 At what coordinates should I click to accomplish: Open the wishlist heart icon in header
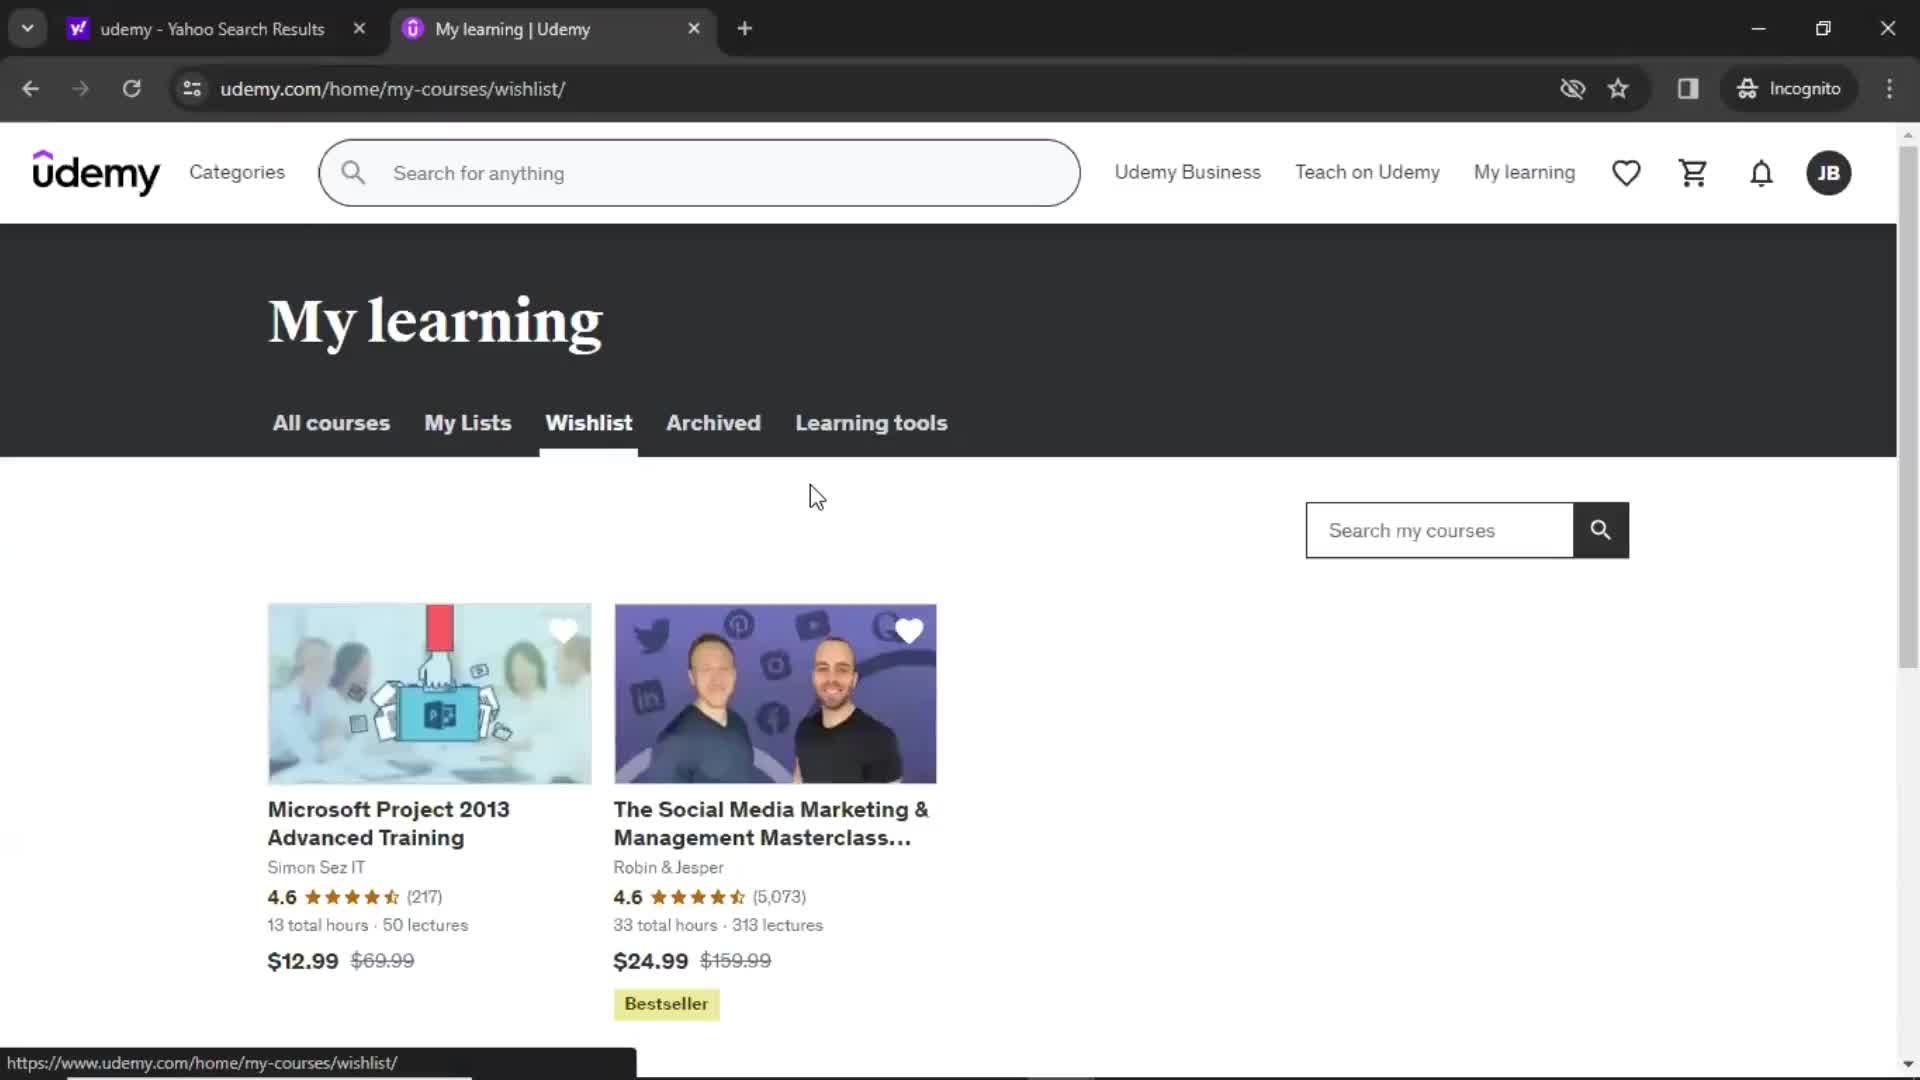[x=1626, y=173]
